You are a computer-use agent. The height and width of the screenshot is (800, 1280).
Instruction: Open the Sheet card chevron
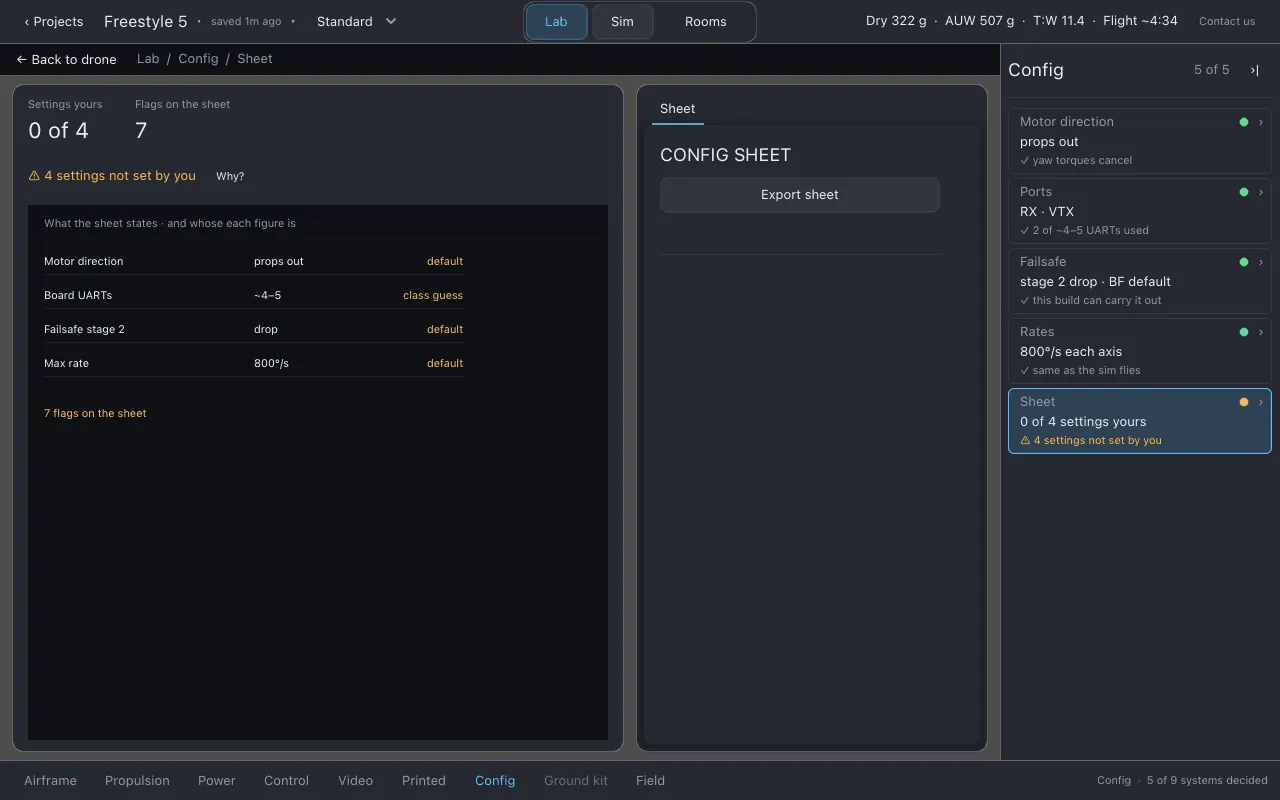click(x=1260, y=402)
